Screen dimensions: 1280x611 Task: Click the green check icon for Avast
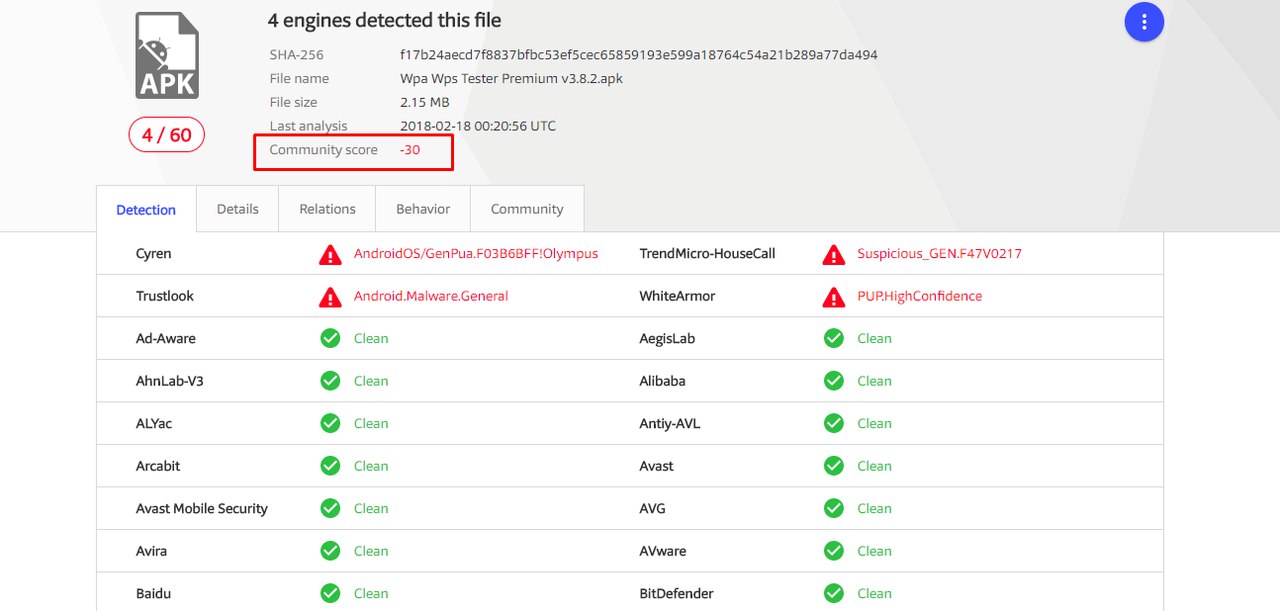[x=833, y=466]
